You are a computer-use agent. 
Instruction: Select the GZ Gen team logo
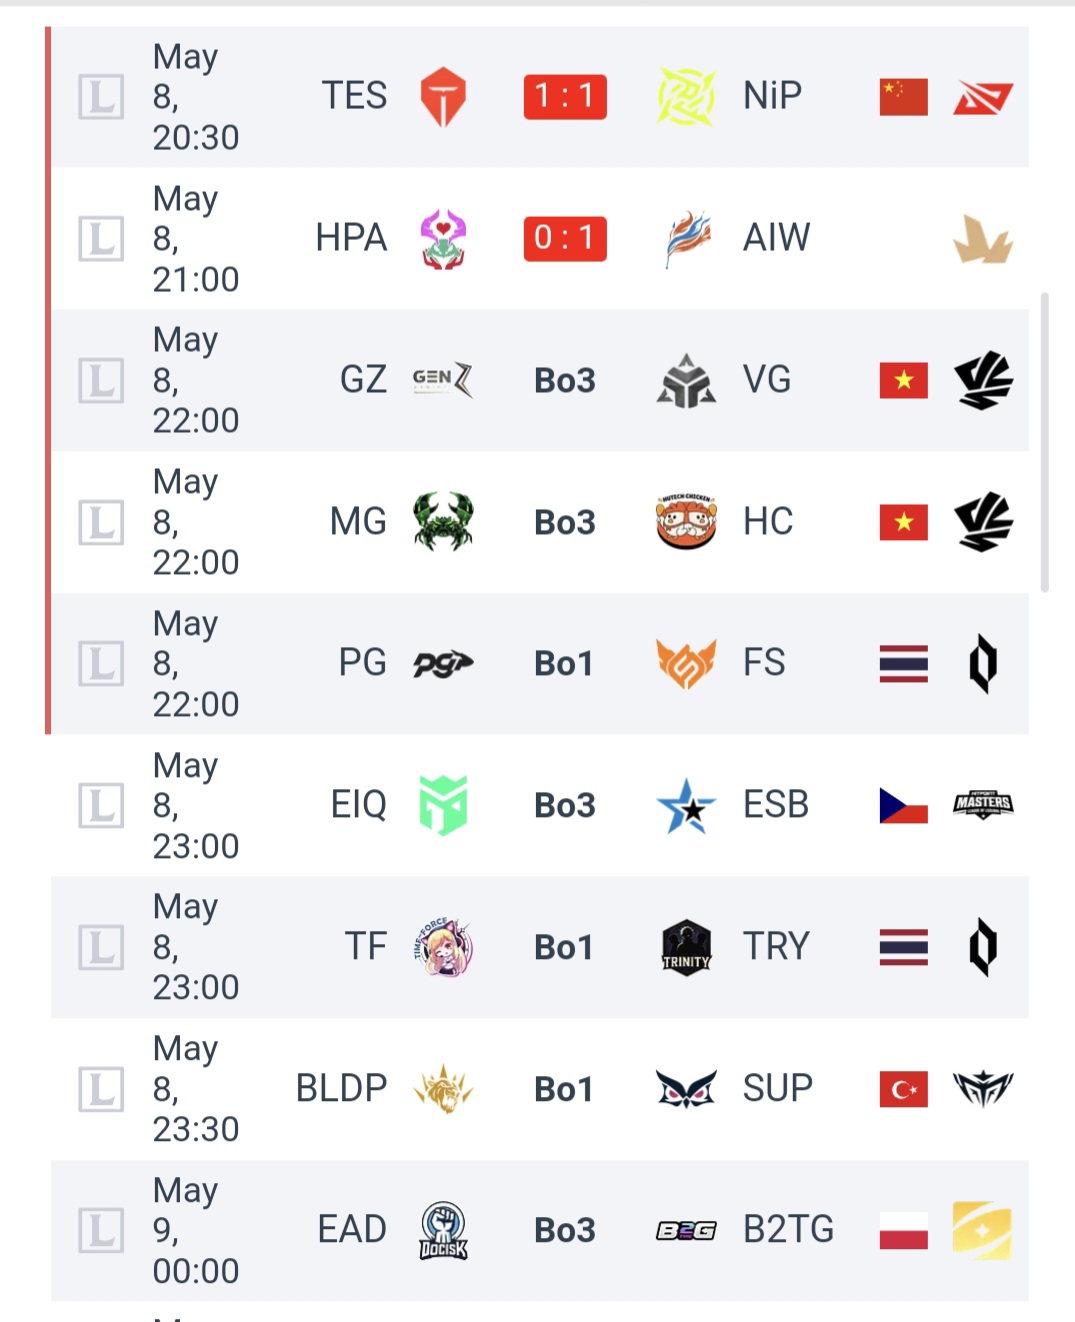443,380
